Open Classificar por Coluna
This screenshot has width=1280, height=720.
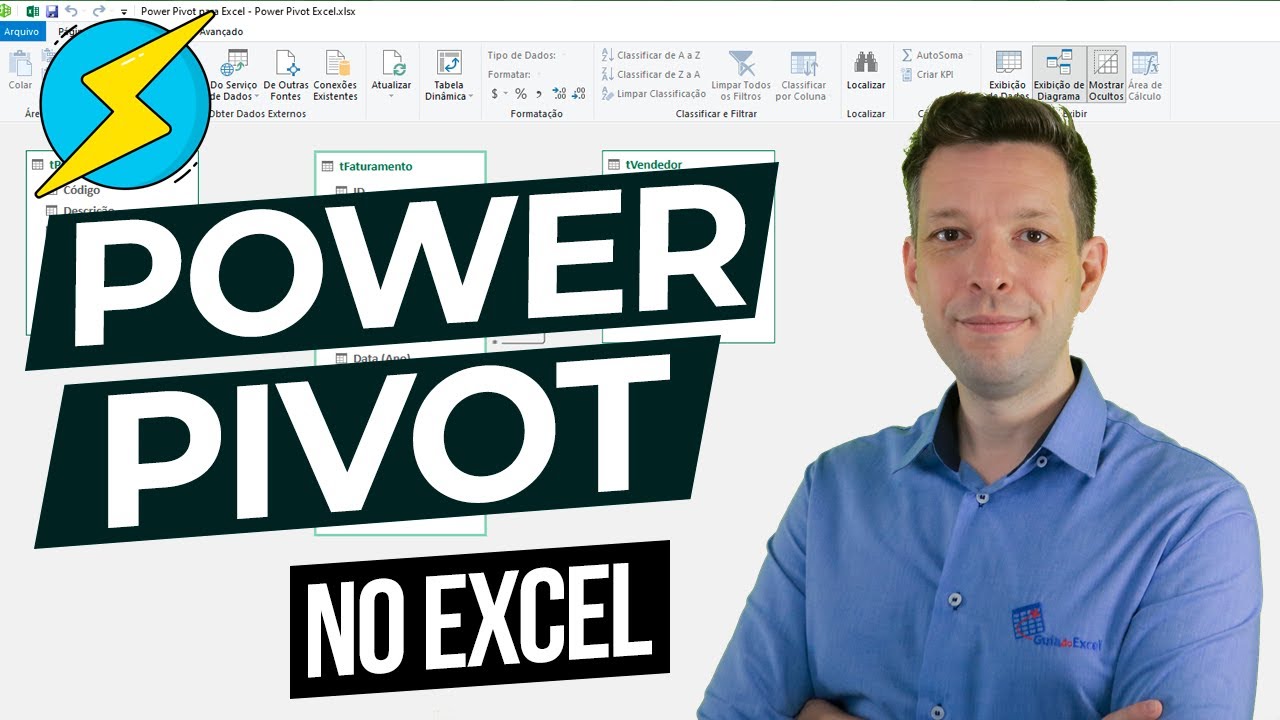[803, 76]
